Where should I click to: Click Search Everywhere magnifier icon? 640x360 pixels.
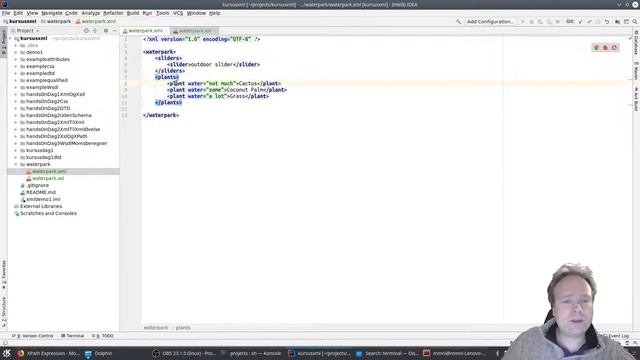tap(635, 21)
